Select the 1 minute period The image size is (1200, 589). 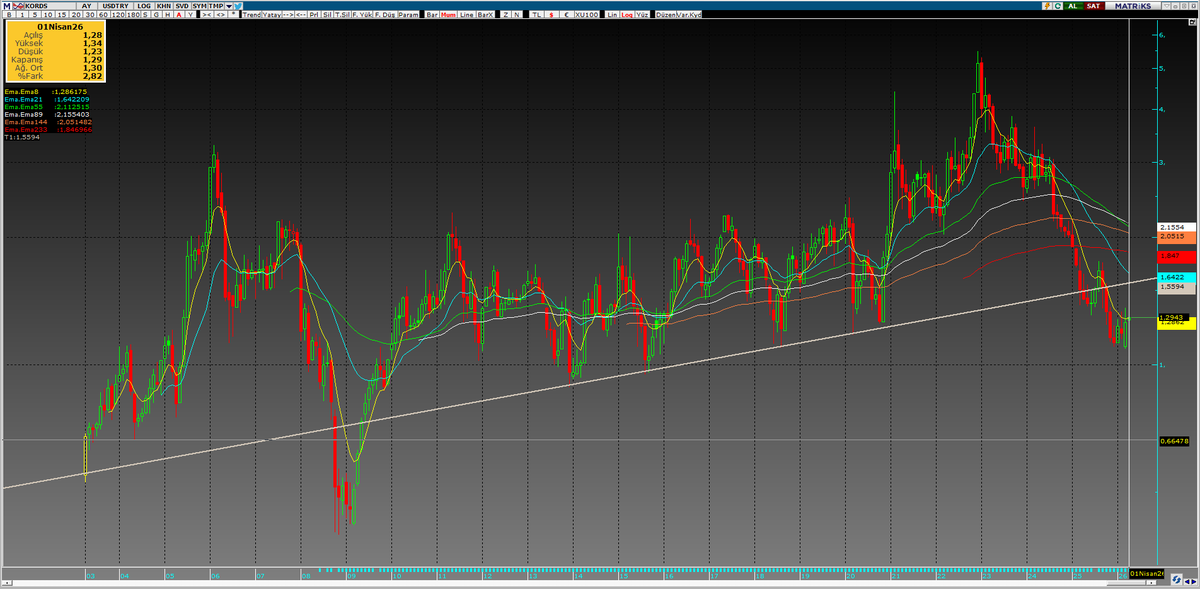[x=22, y=15]
